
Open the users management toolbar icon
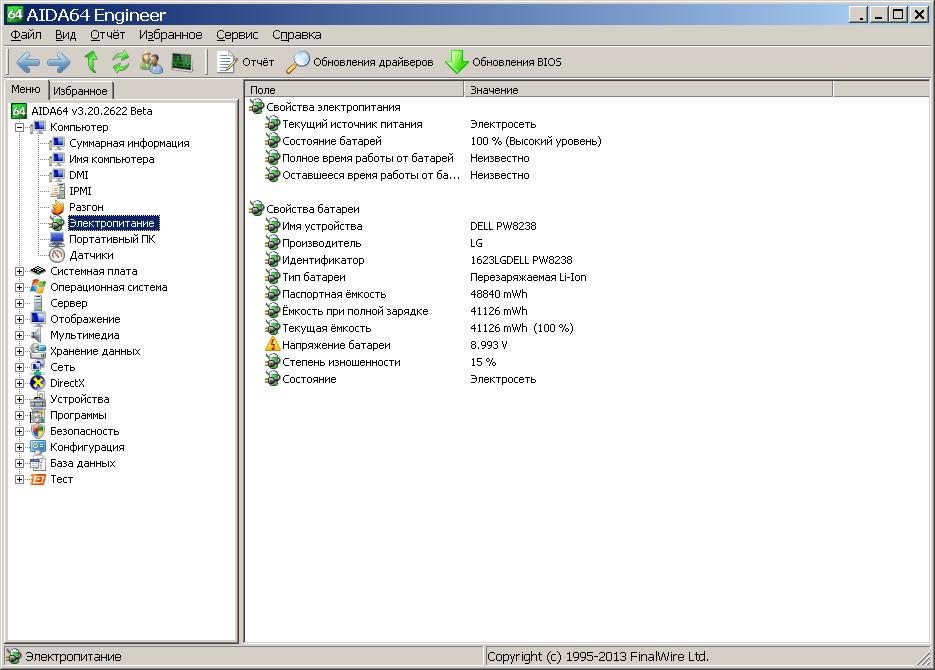tap(151, 62)
